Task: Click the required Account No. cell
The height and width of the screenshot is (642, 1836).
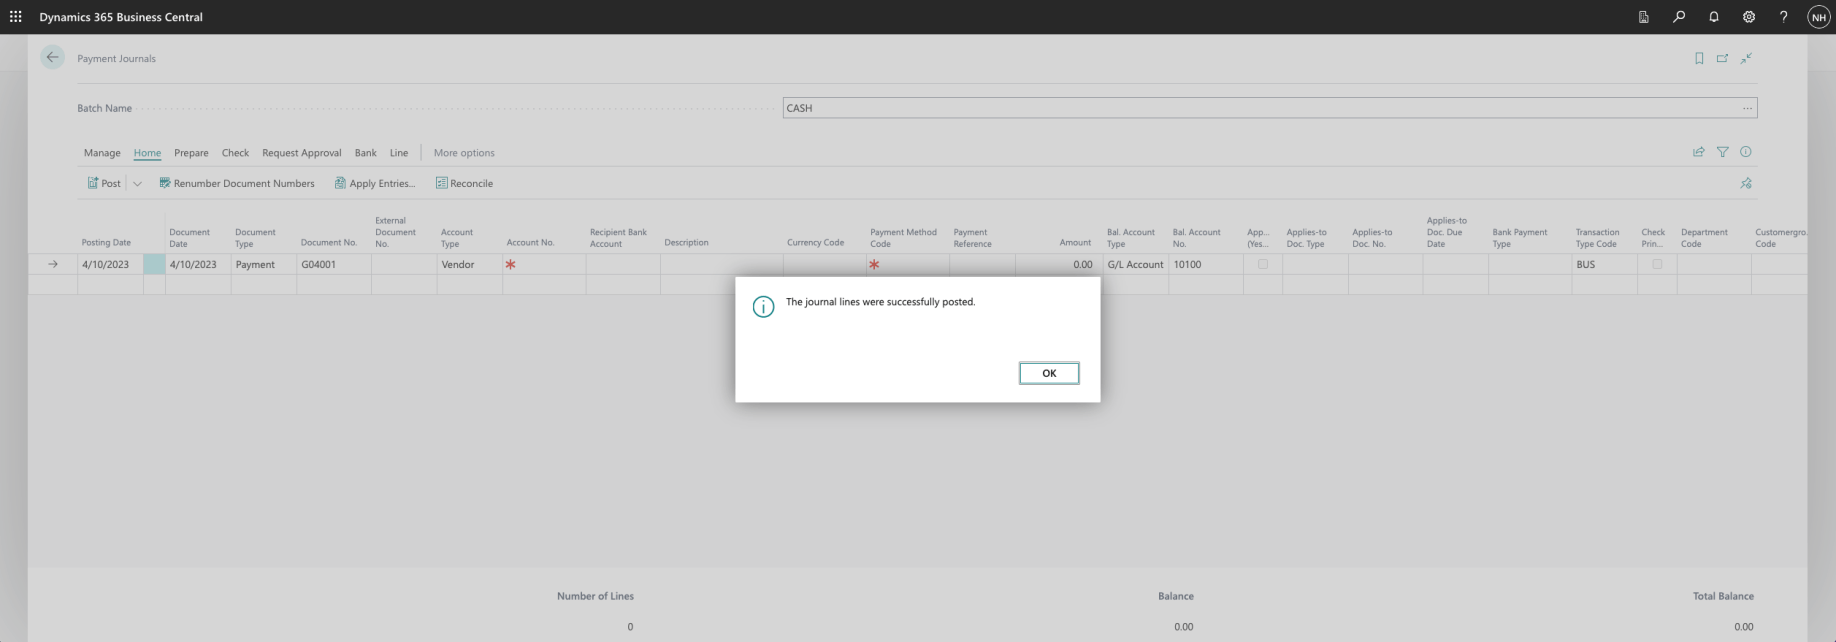Action: (544, 264)
